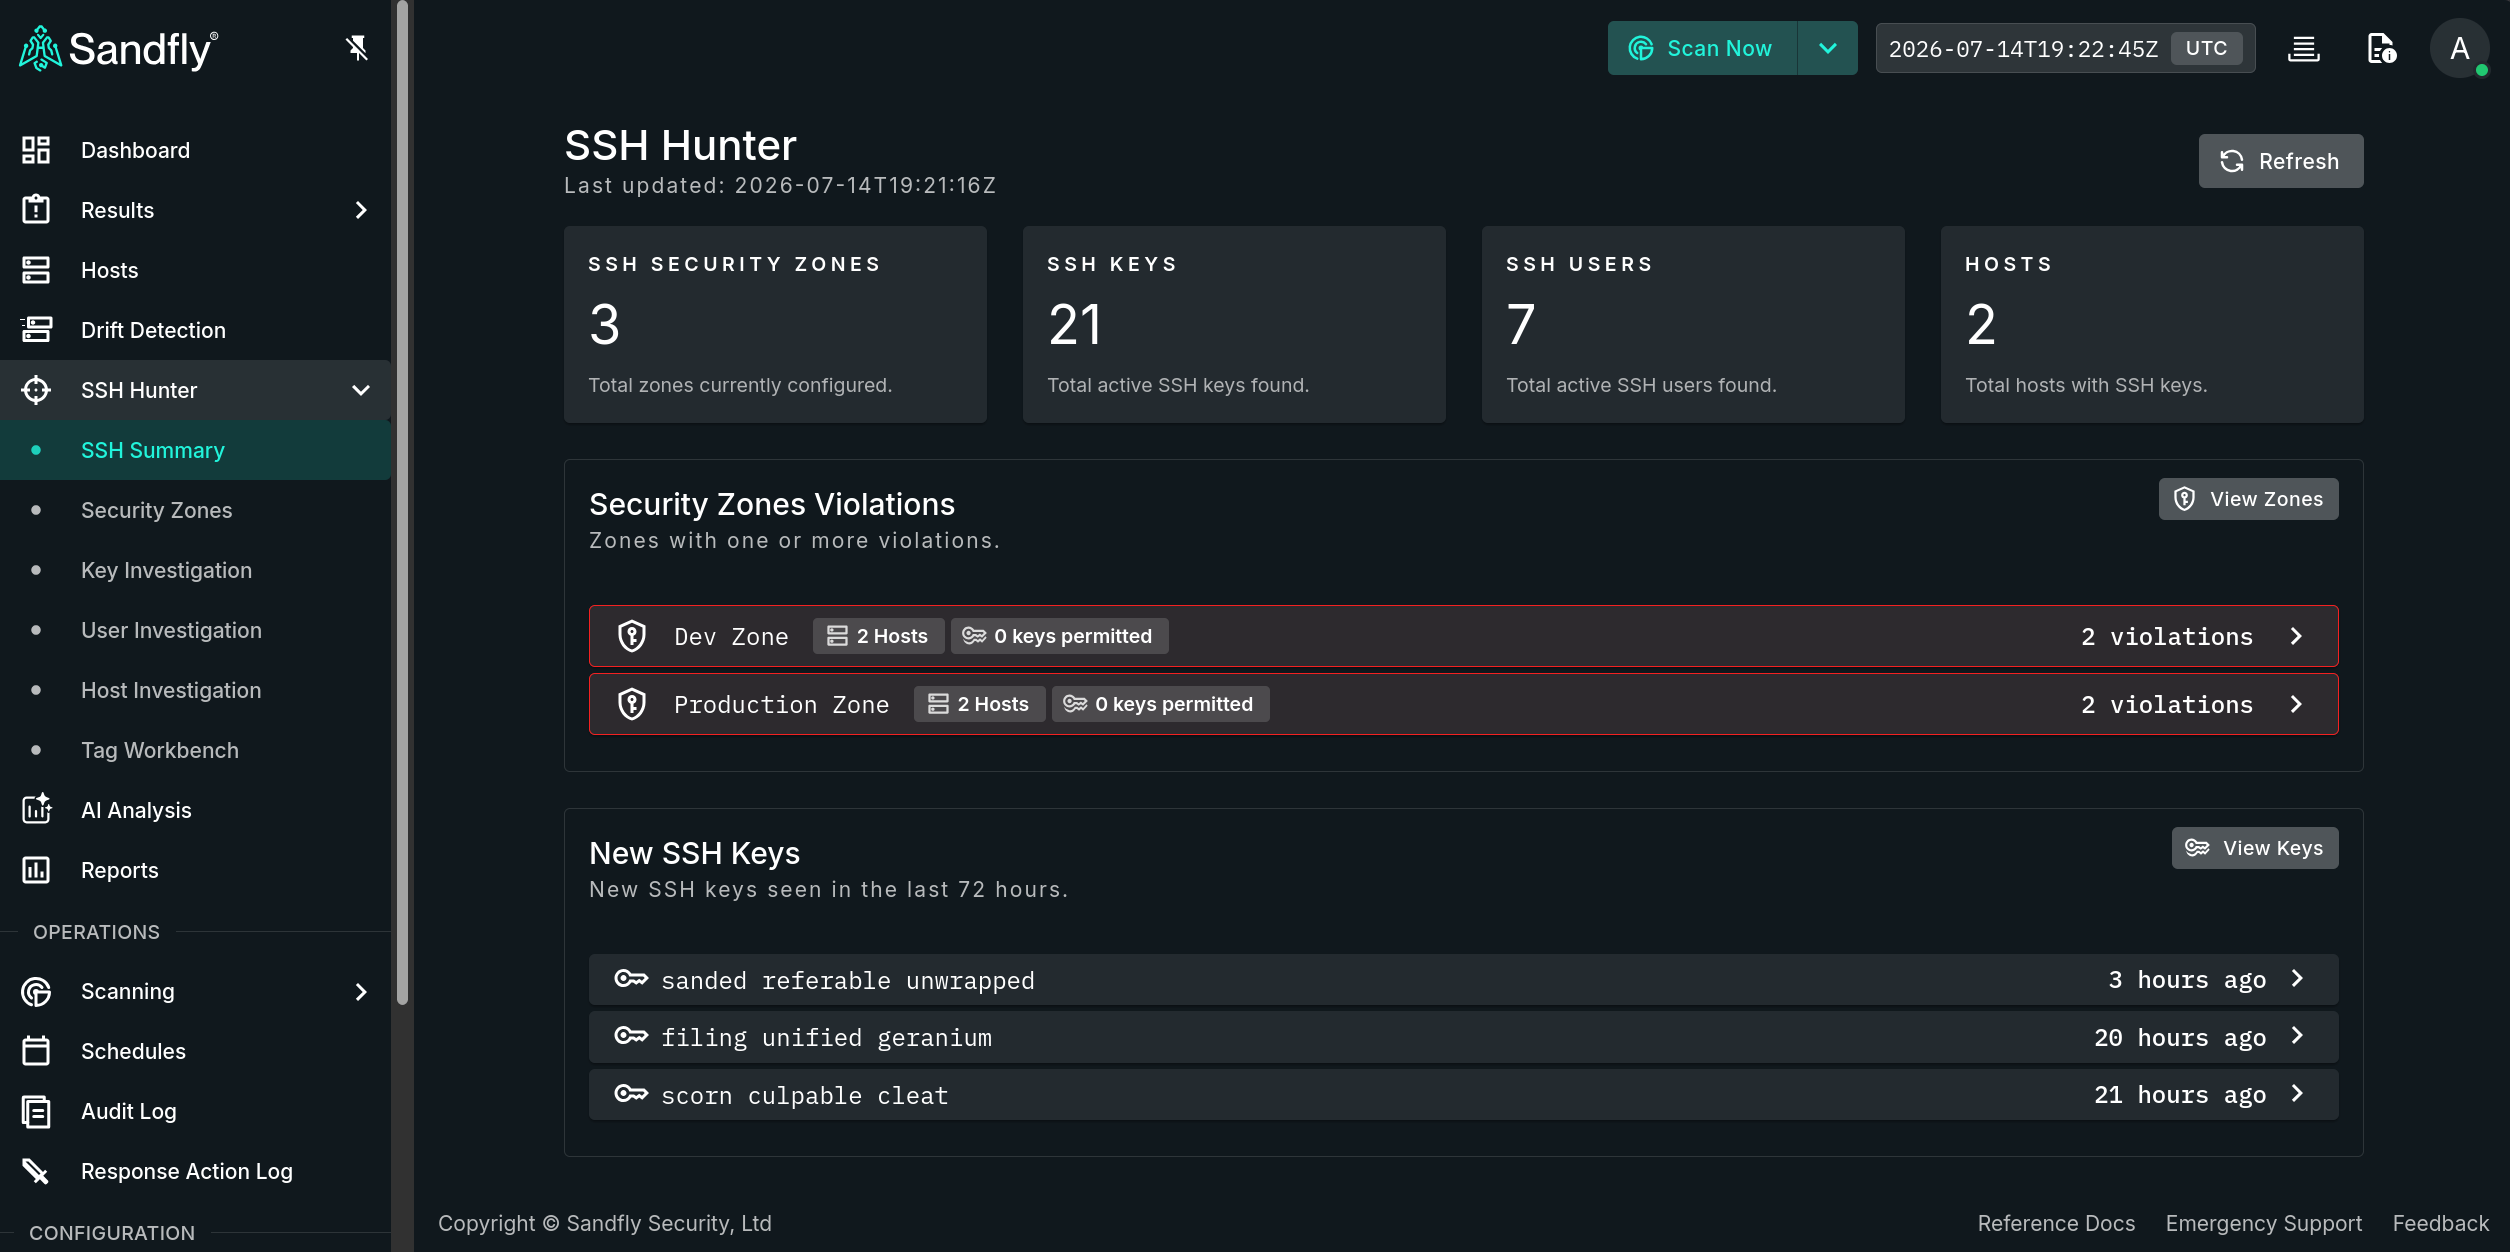
Task: Select SSH Summary menu item
Action: tap(196, 450)
